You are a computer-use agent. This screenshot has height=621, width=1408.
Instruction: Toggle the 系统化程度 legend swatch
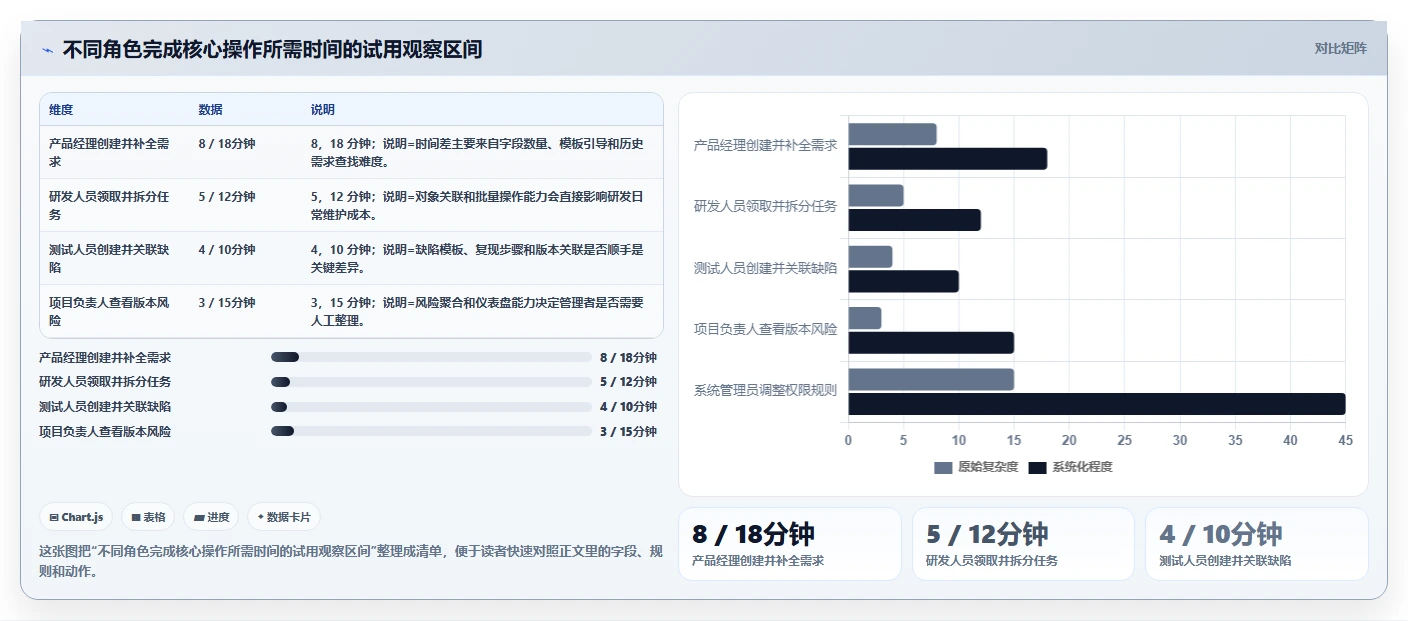pyautogui.click(x=1038, y=467)
